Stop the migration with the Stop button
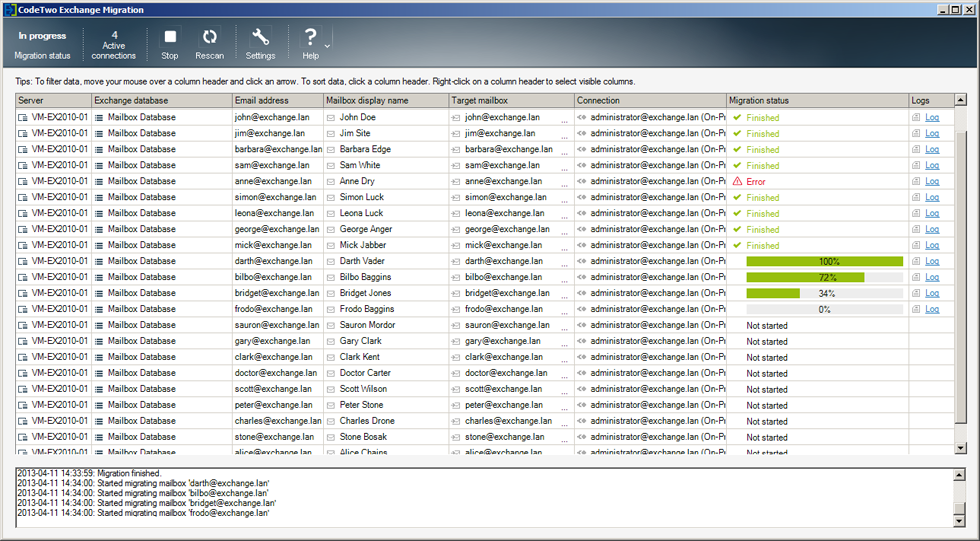Image resolution: width=980 pixels, height=541 pixels. 169,44
